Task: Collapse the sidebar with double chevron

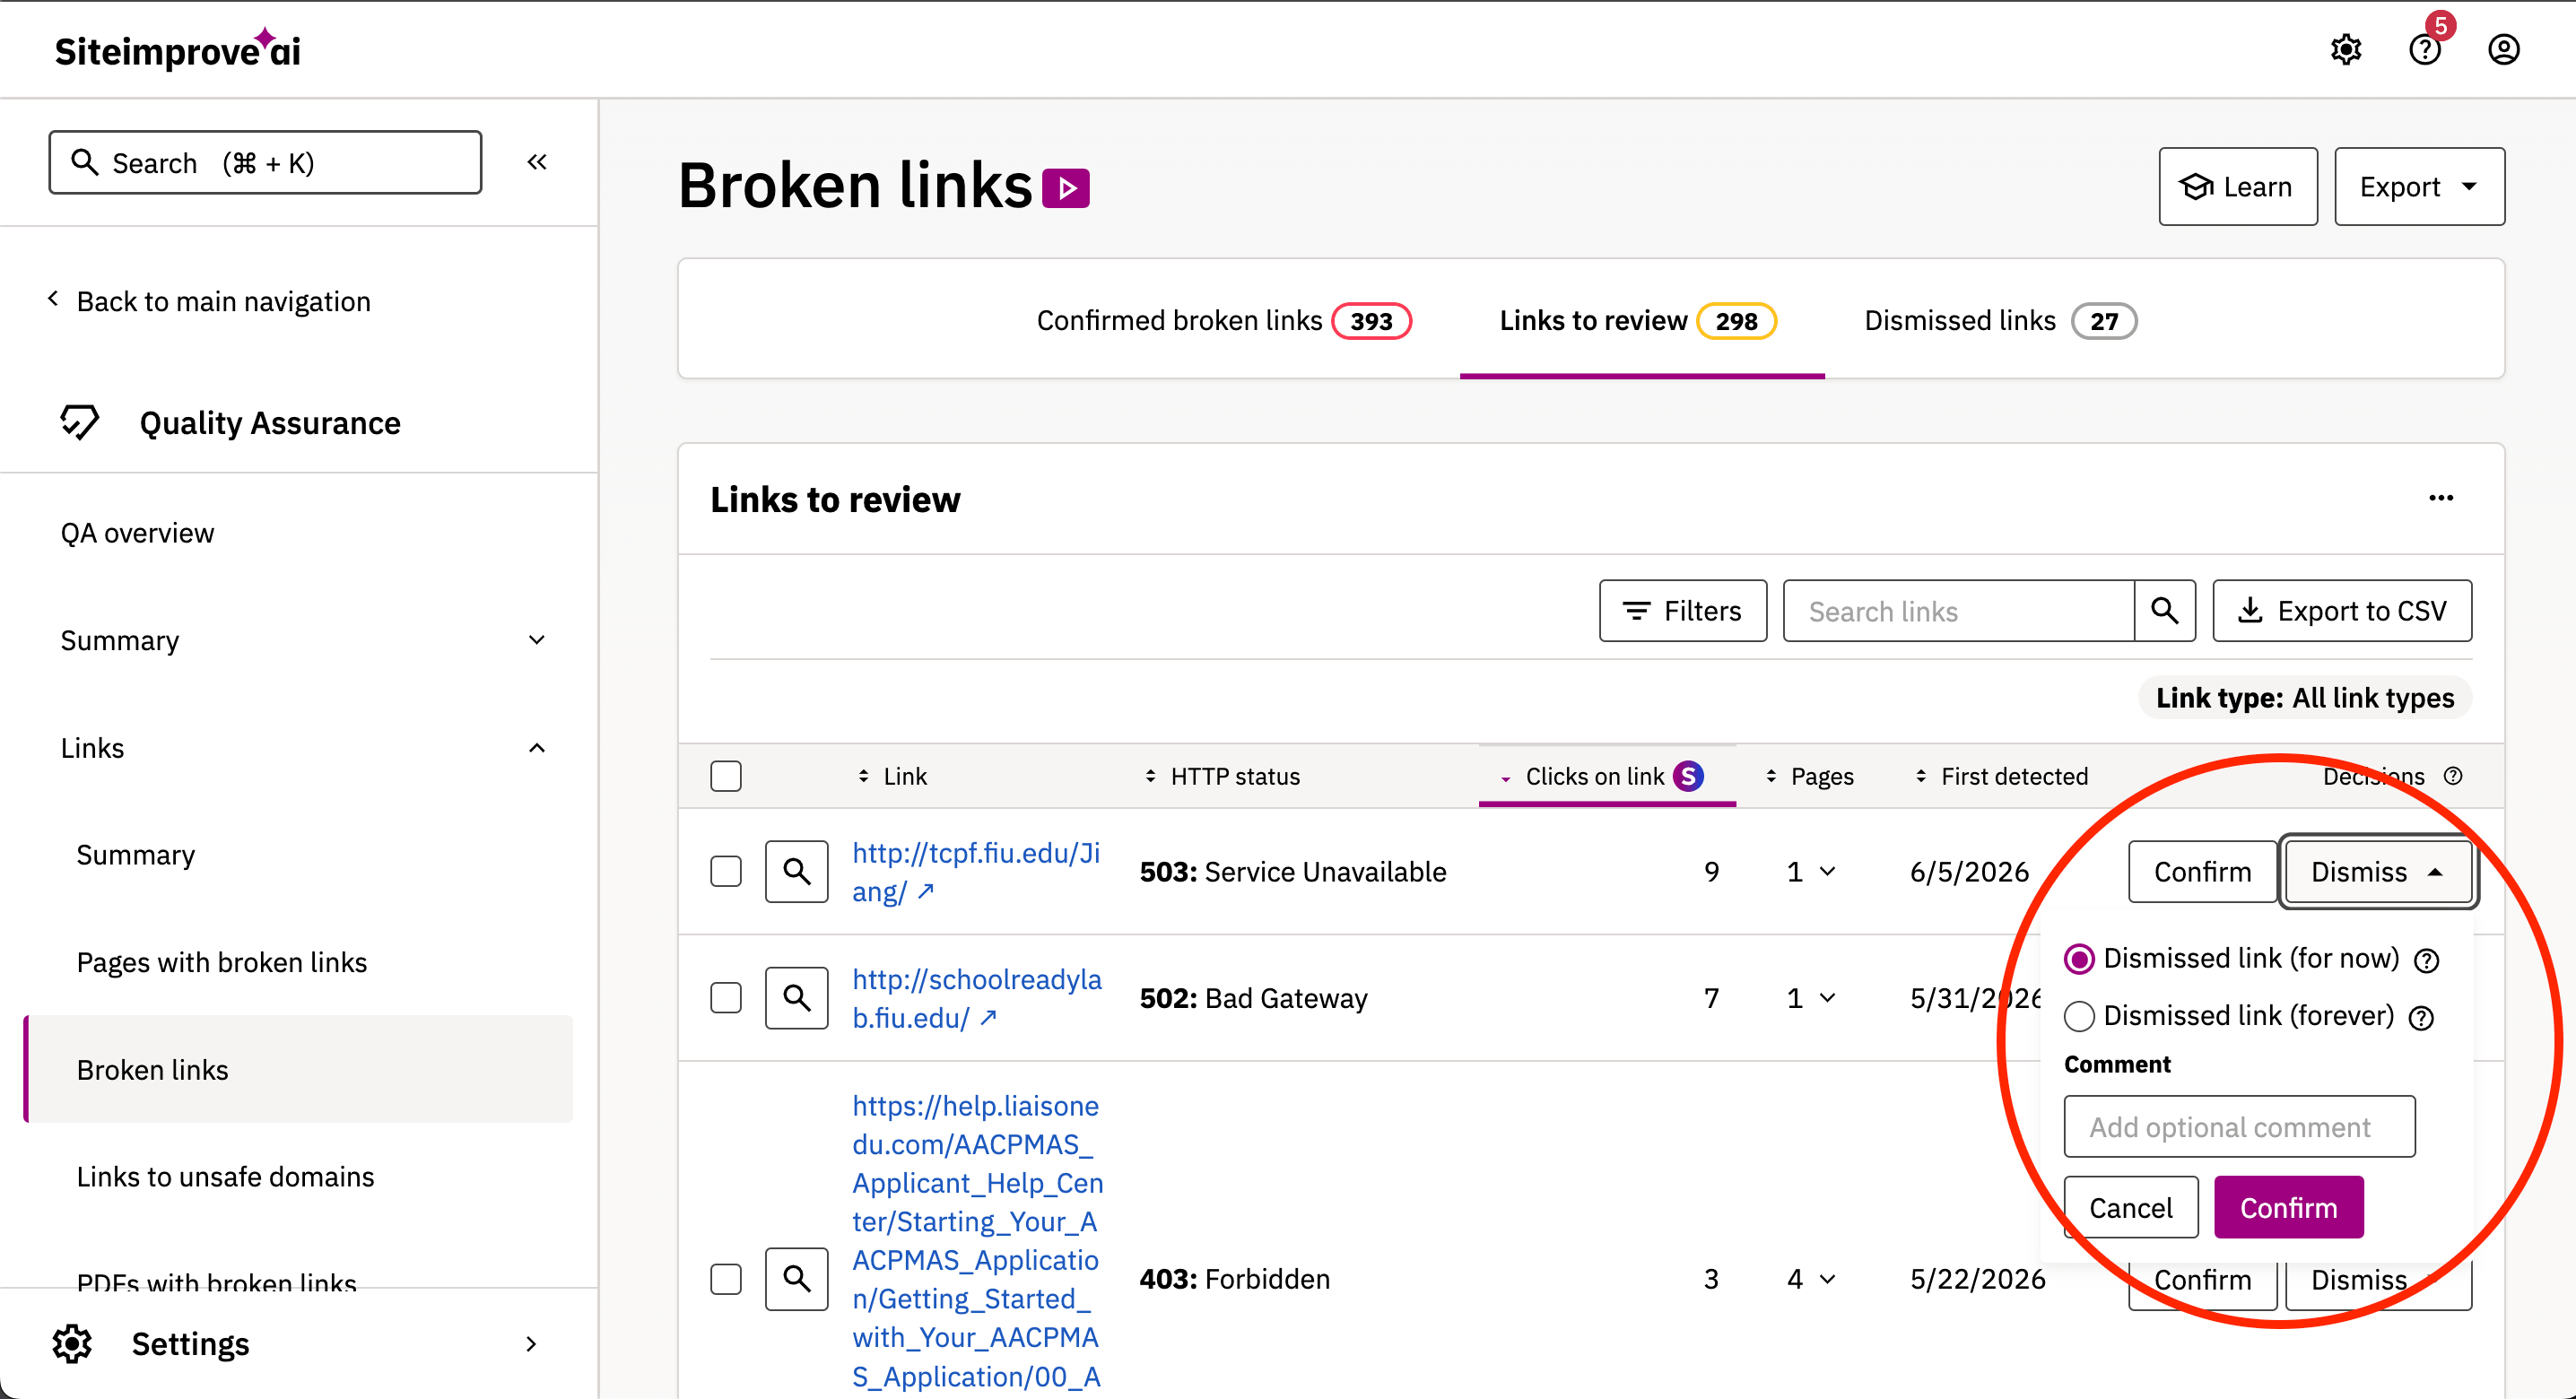Action: point(537,162)
